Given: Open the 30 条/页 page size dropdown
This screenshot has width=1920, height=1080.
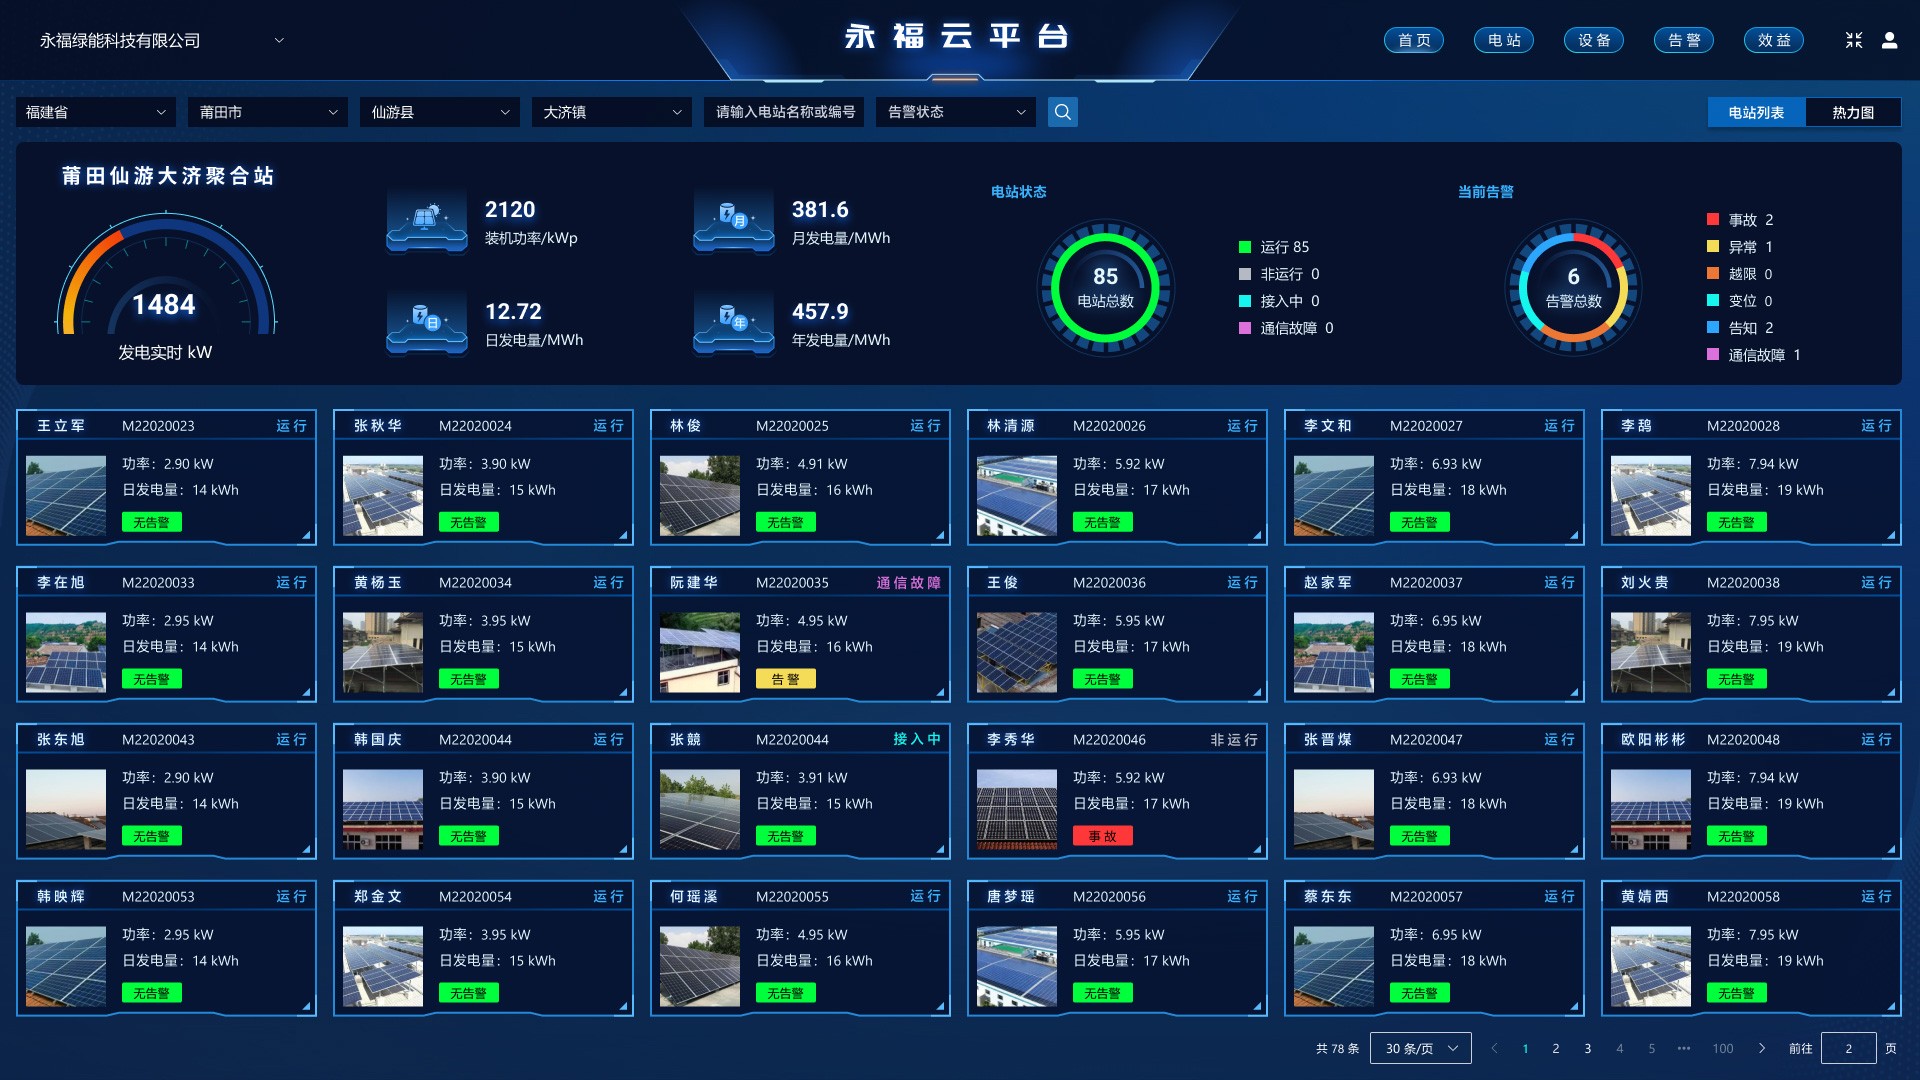Looking at the screenshot, I should [1420, 1048].
